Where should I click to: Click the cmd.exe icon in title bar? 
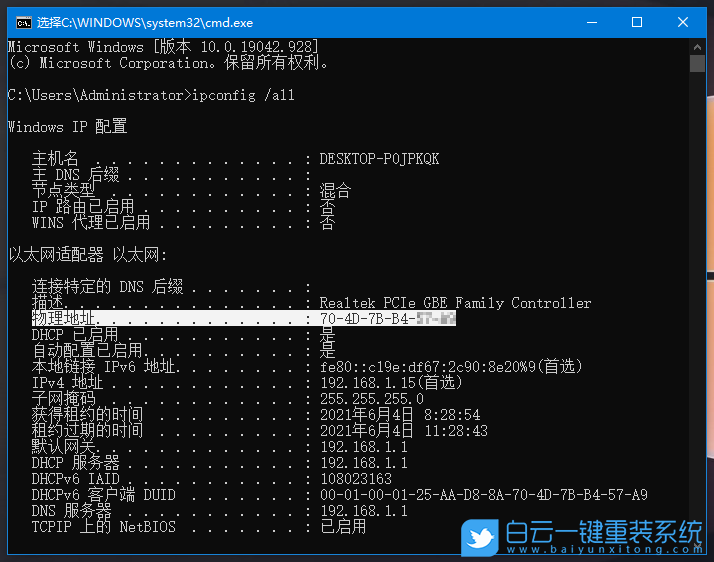tap(24, 22)
